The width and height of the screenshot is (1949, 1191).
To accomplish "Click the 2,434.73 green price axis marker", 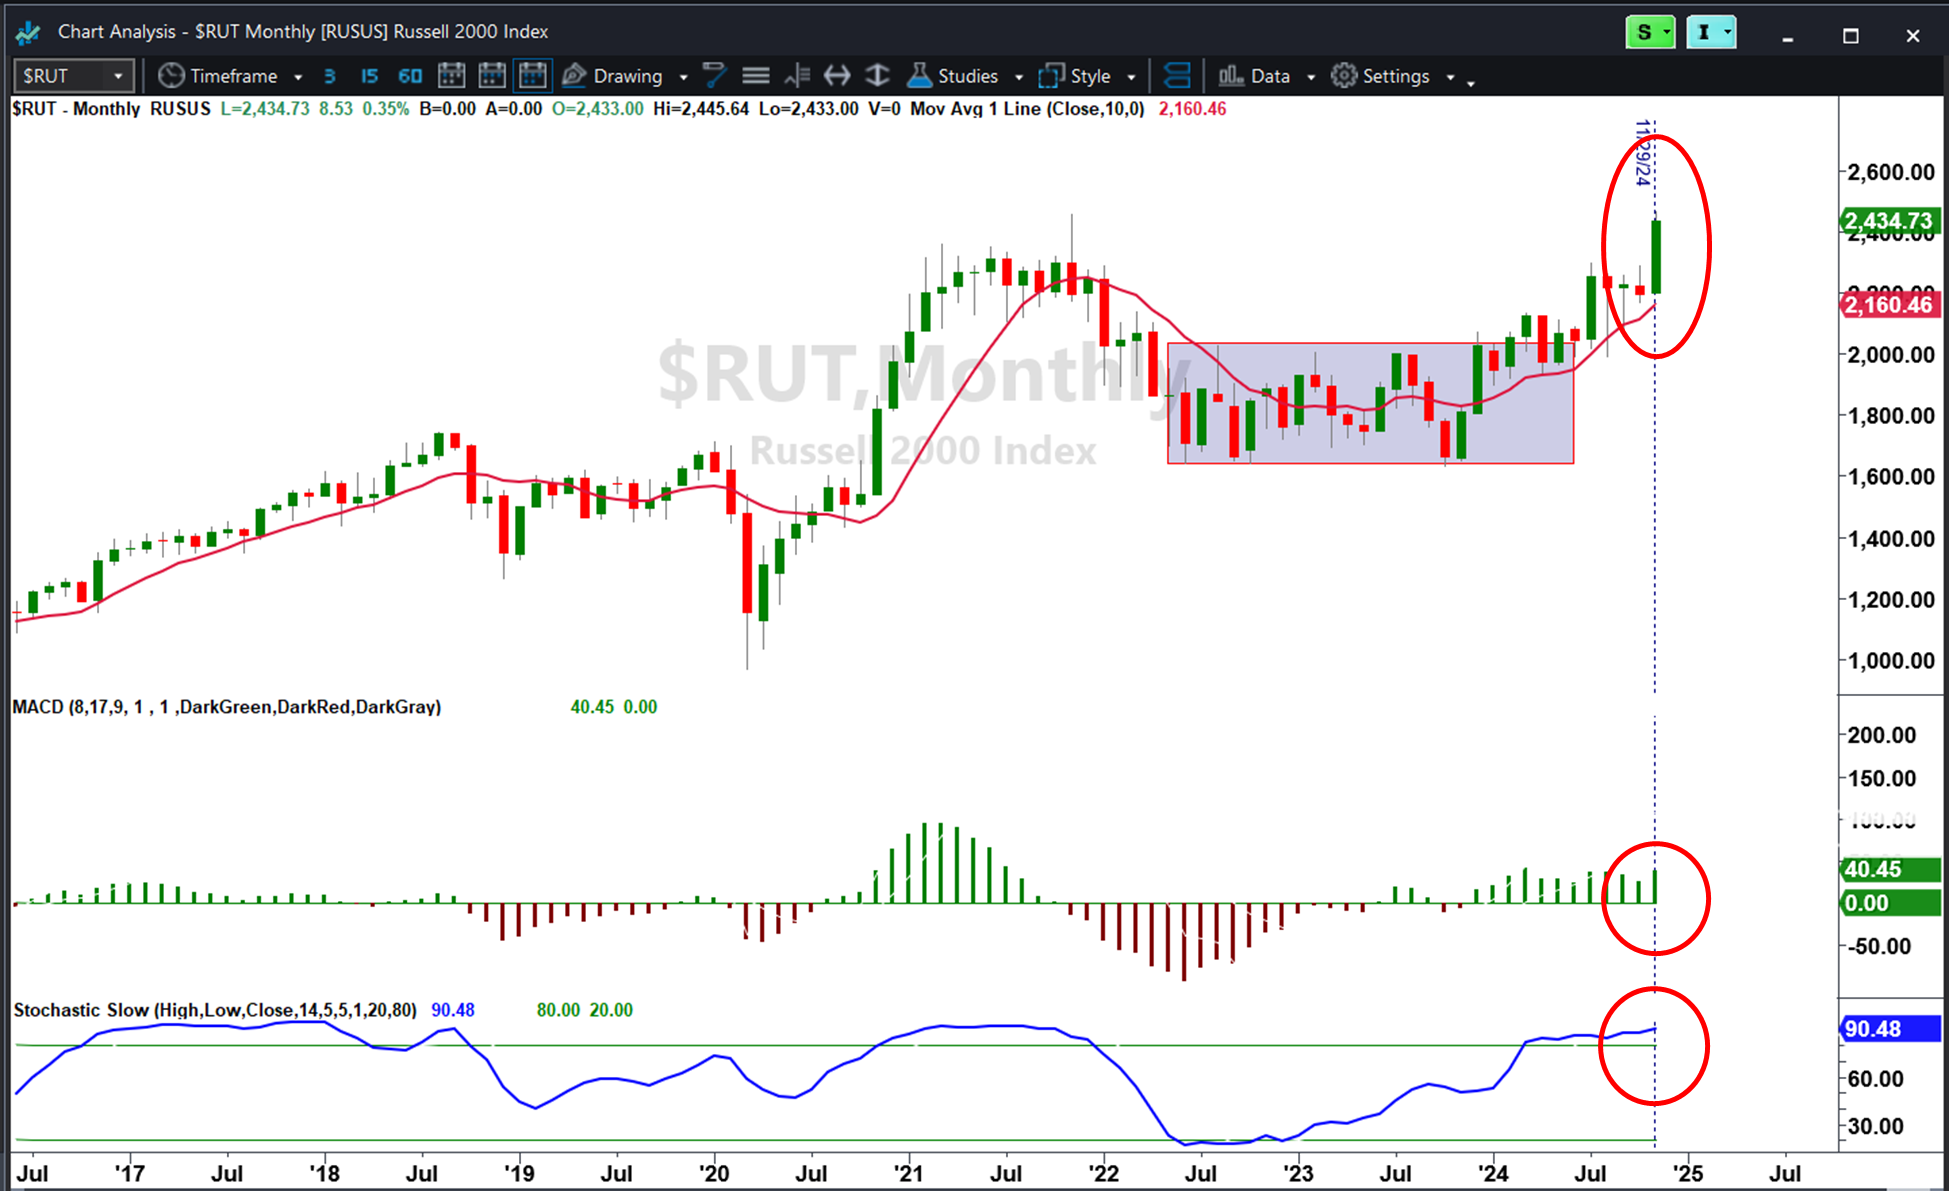I will tap(1889, 221).
